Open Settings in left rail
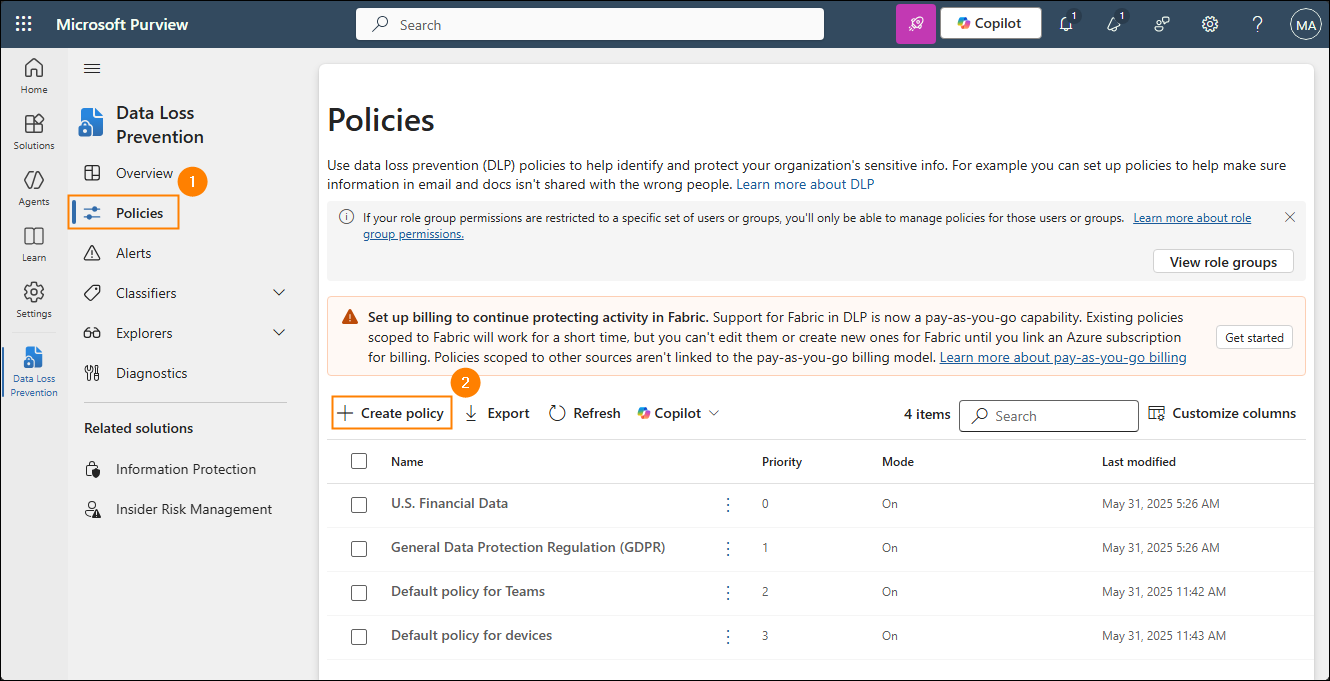Screen dimensions: 1330x681 point(34,300)
